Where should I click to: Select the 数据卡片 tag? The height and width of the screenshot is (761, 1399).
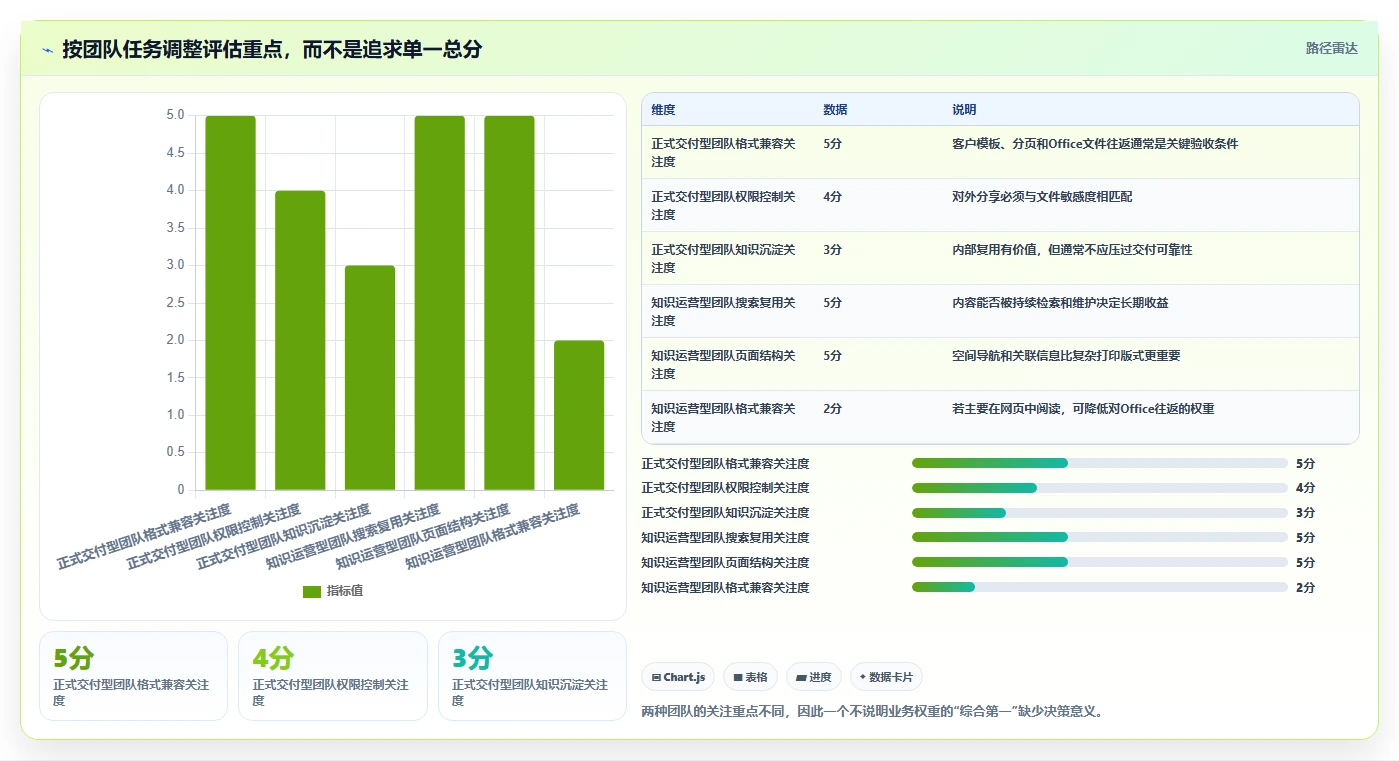(x=886, y=677)
